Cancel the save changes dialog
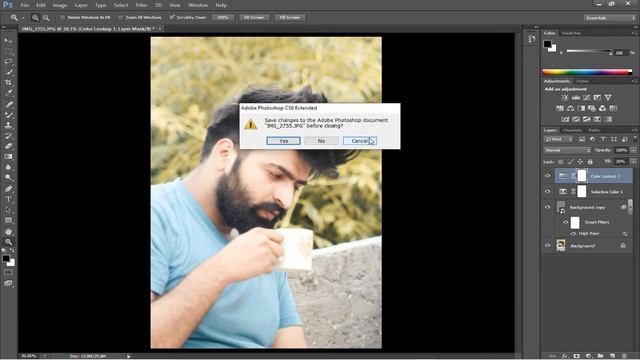 tap(360, 141)
